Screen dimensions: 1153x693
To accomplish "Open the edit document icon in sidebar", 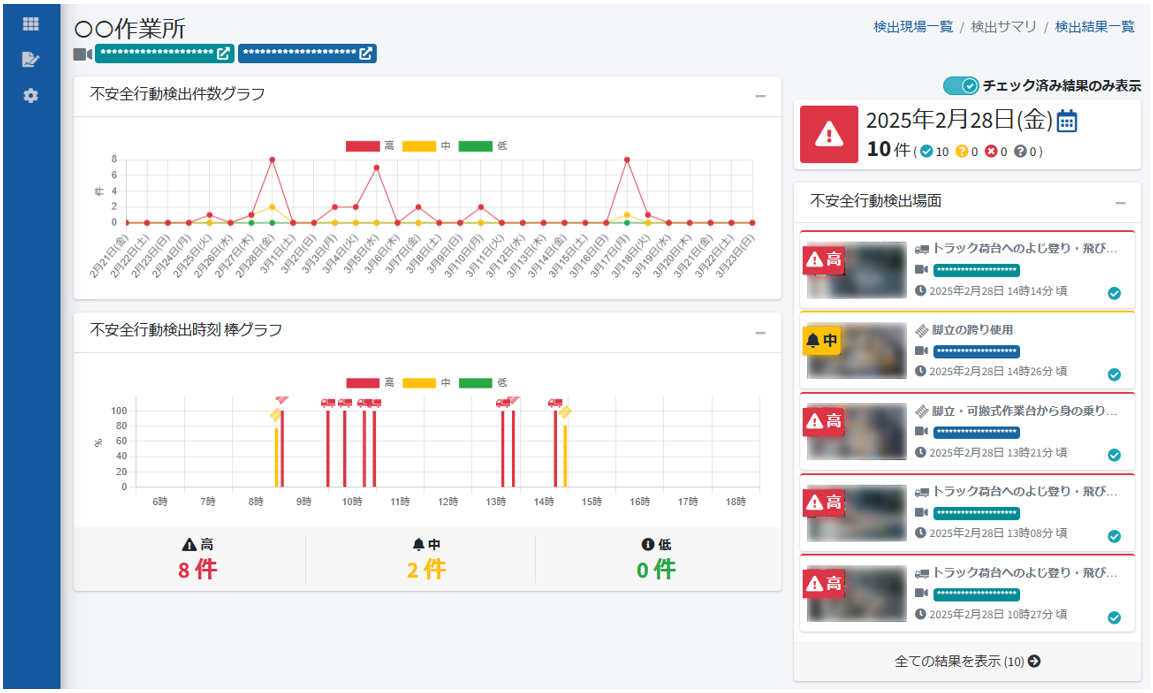I will click(x=30, y=60).
